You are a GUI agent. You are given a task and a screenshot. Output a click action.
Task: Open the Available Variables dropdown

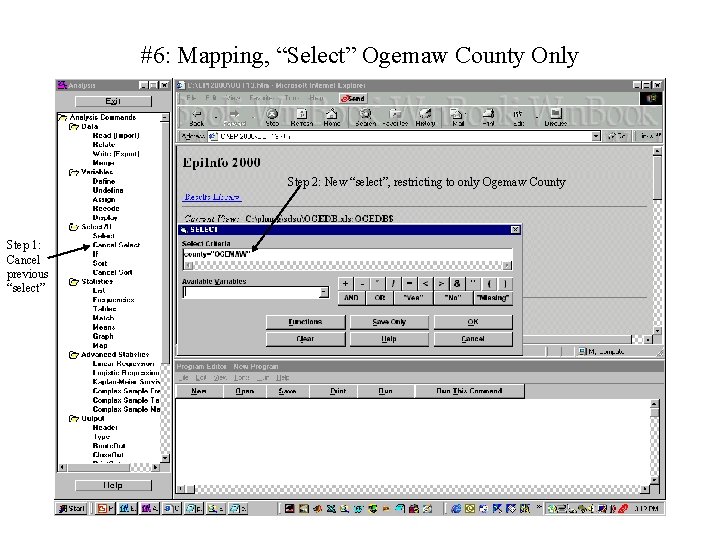coord(324,292)
